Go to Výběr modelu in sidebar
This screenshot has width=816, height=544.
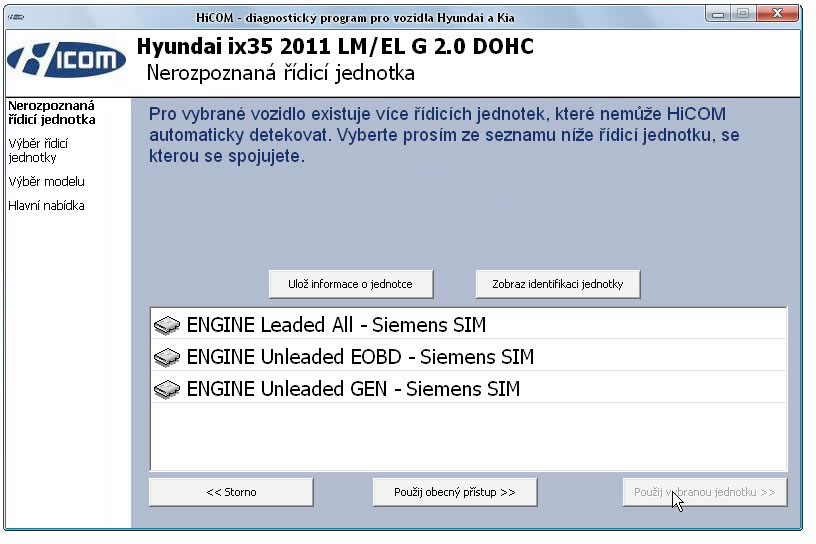click(x=46, y=182)
